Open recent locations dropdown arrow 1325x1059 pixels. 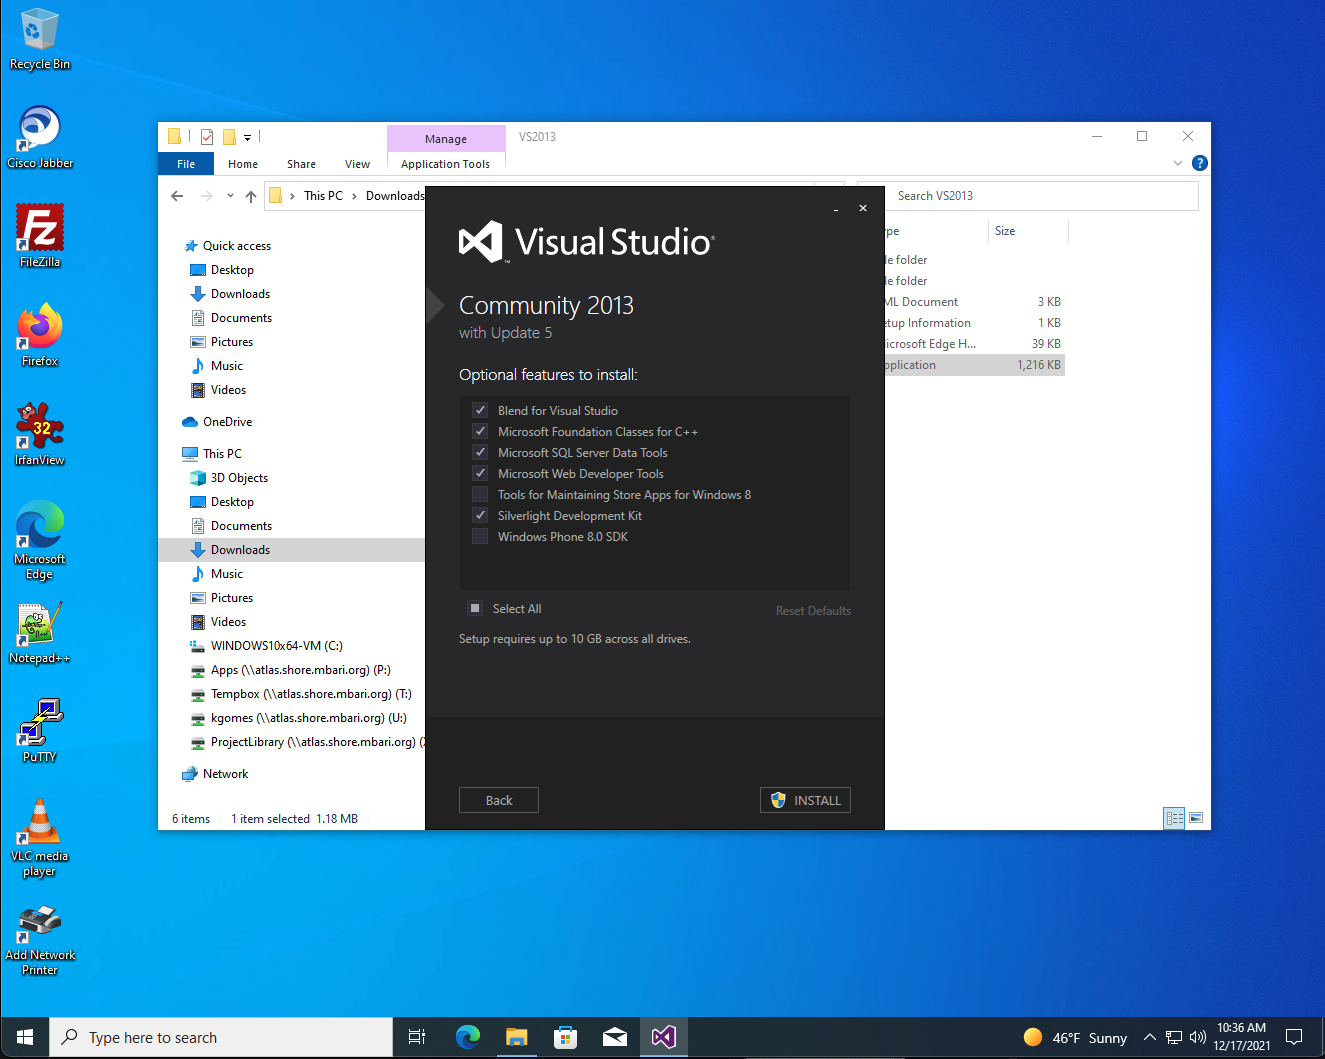[x=230, y=196]
